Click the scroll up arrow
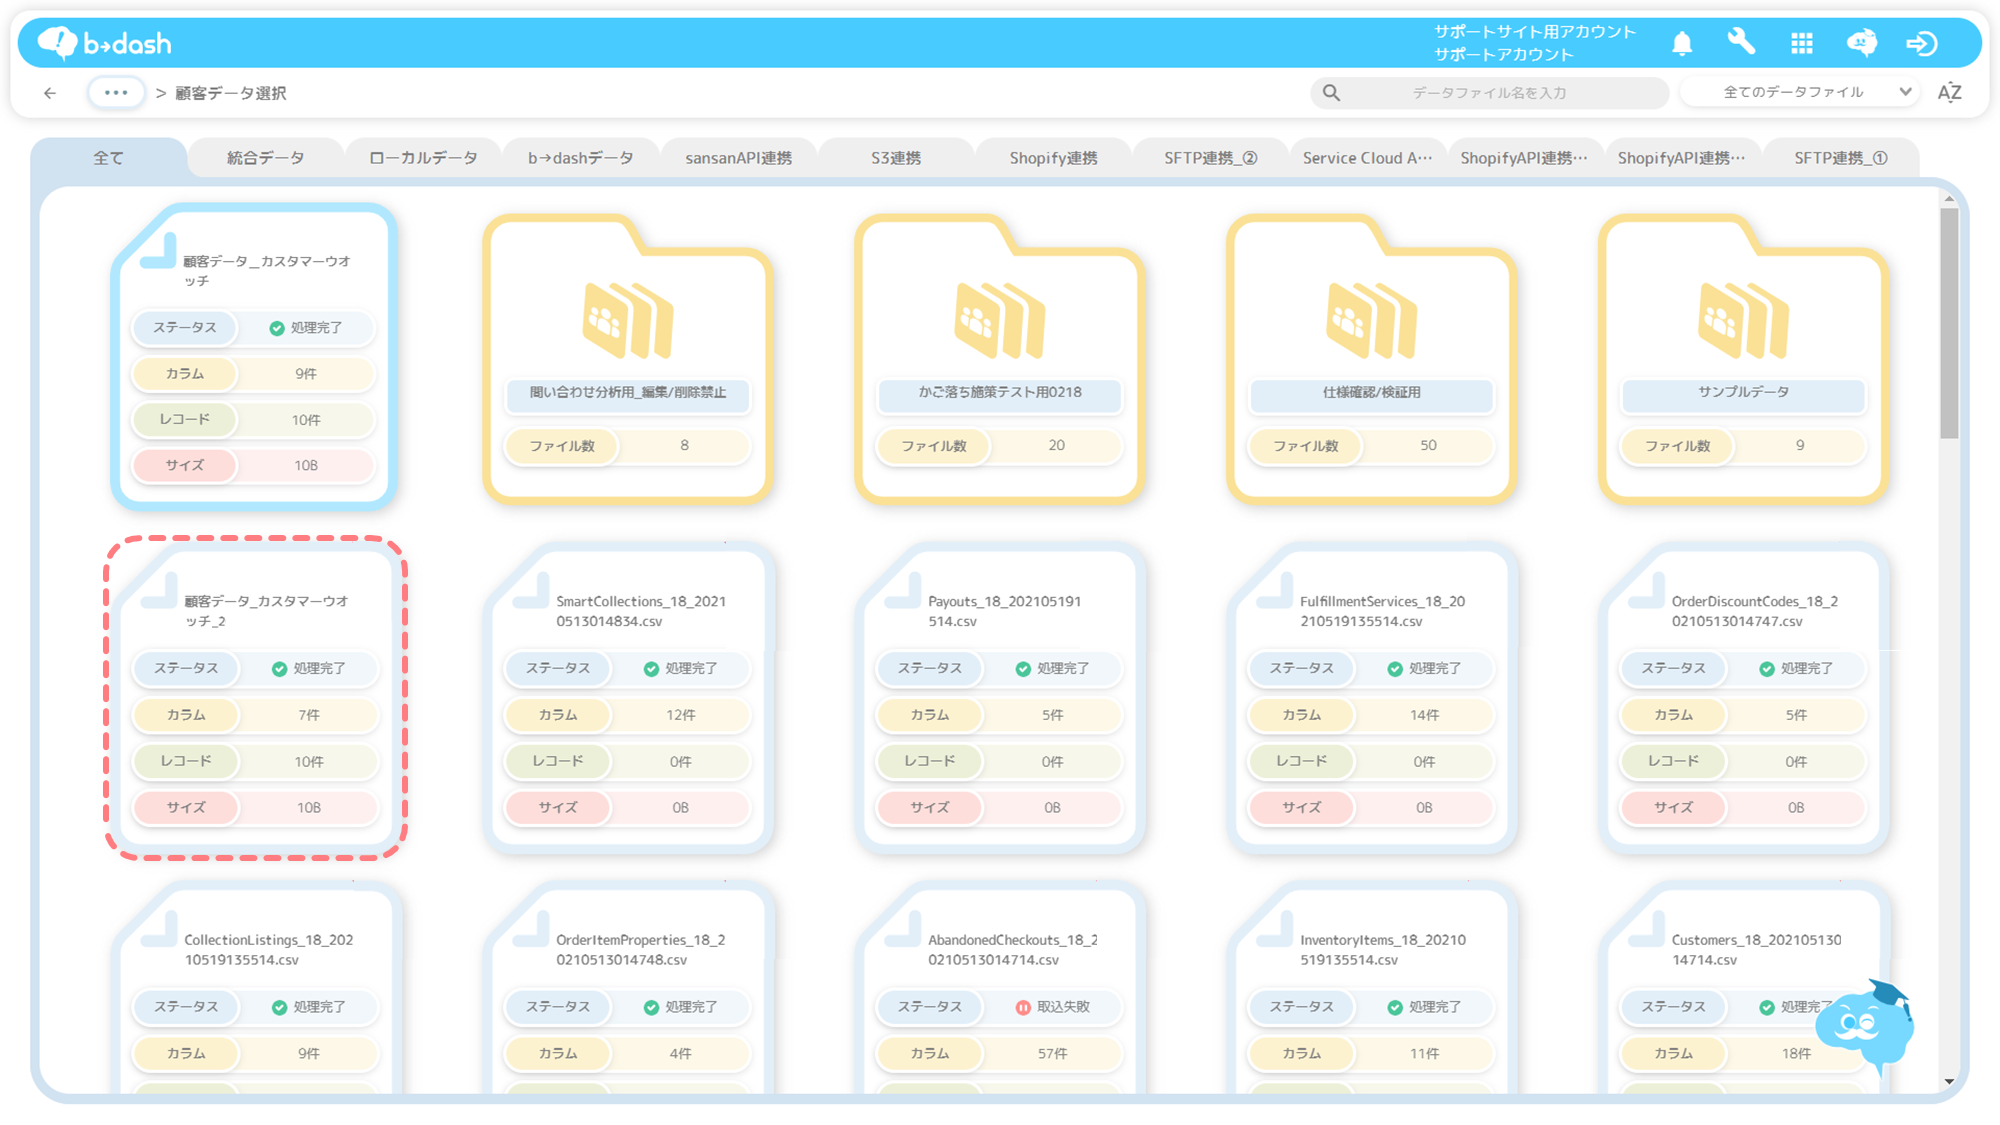 [1949, 199]
